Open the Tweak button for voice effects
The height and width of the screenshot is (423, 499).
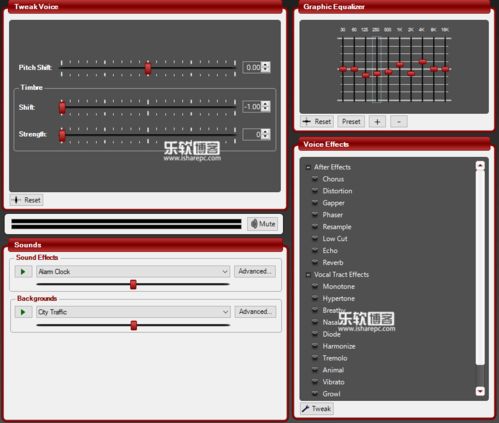317,409
